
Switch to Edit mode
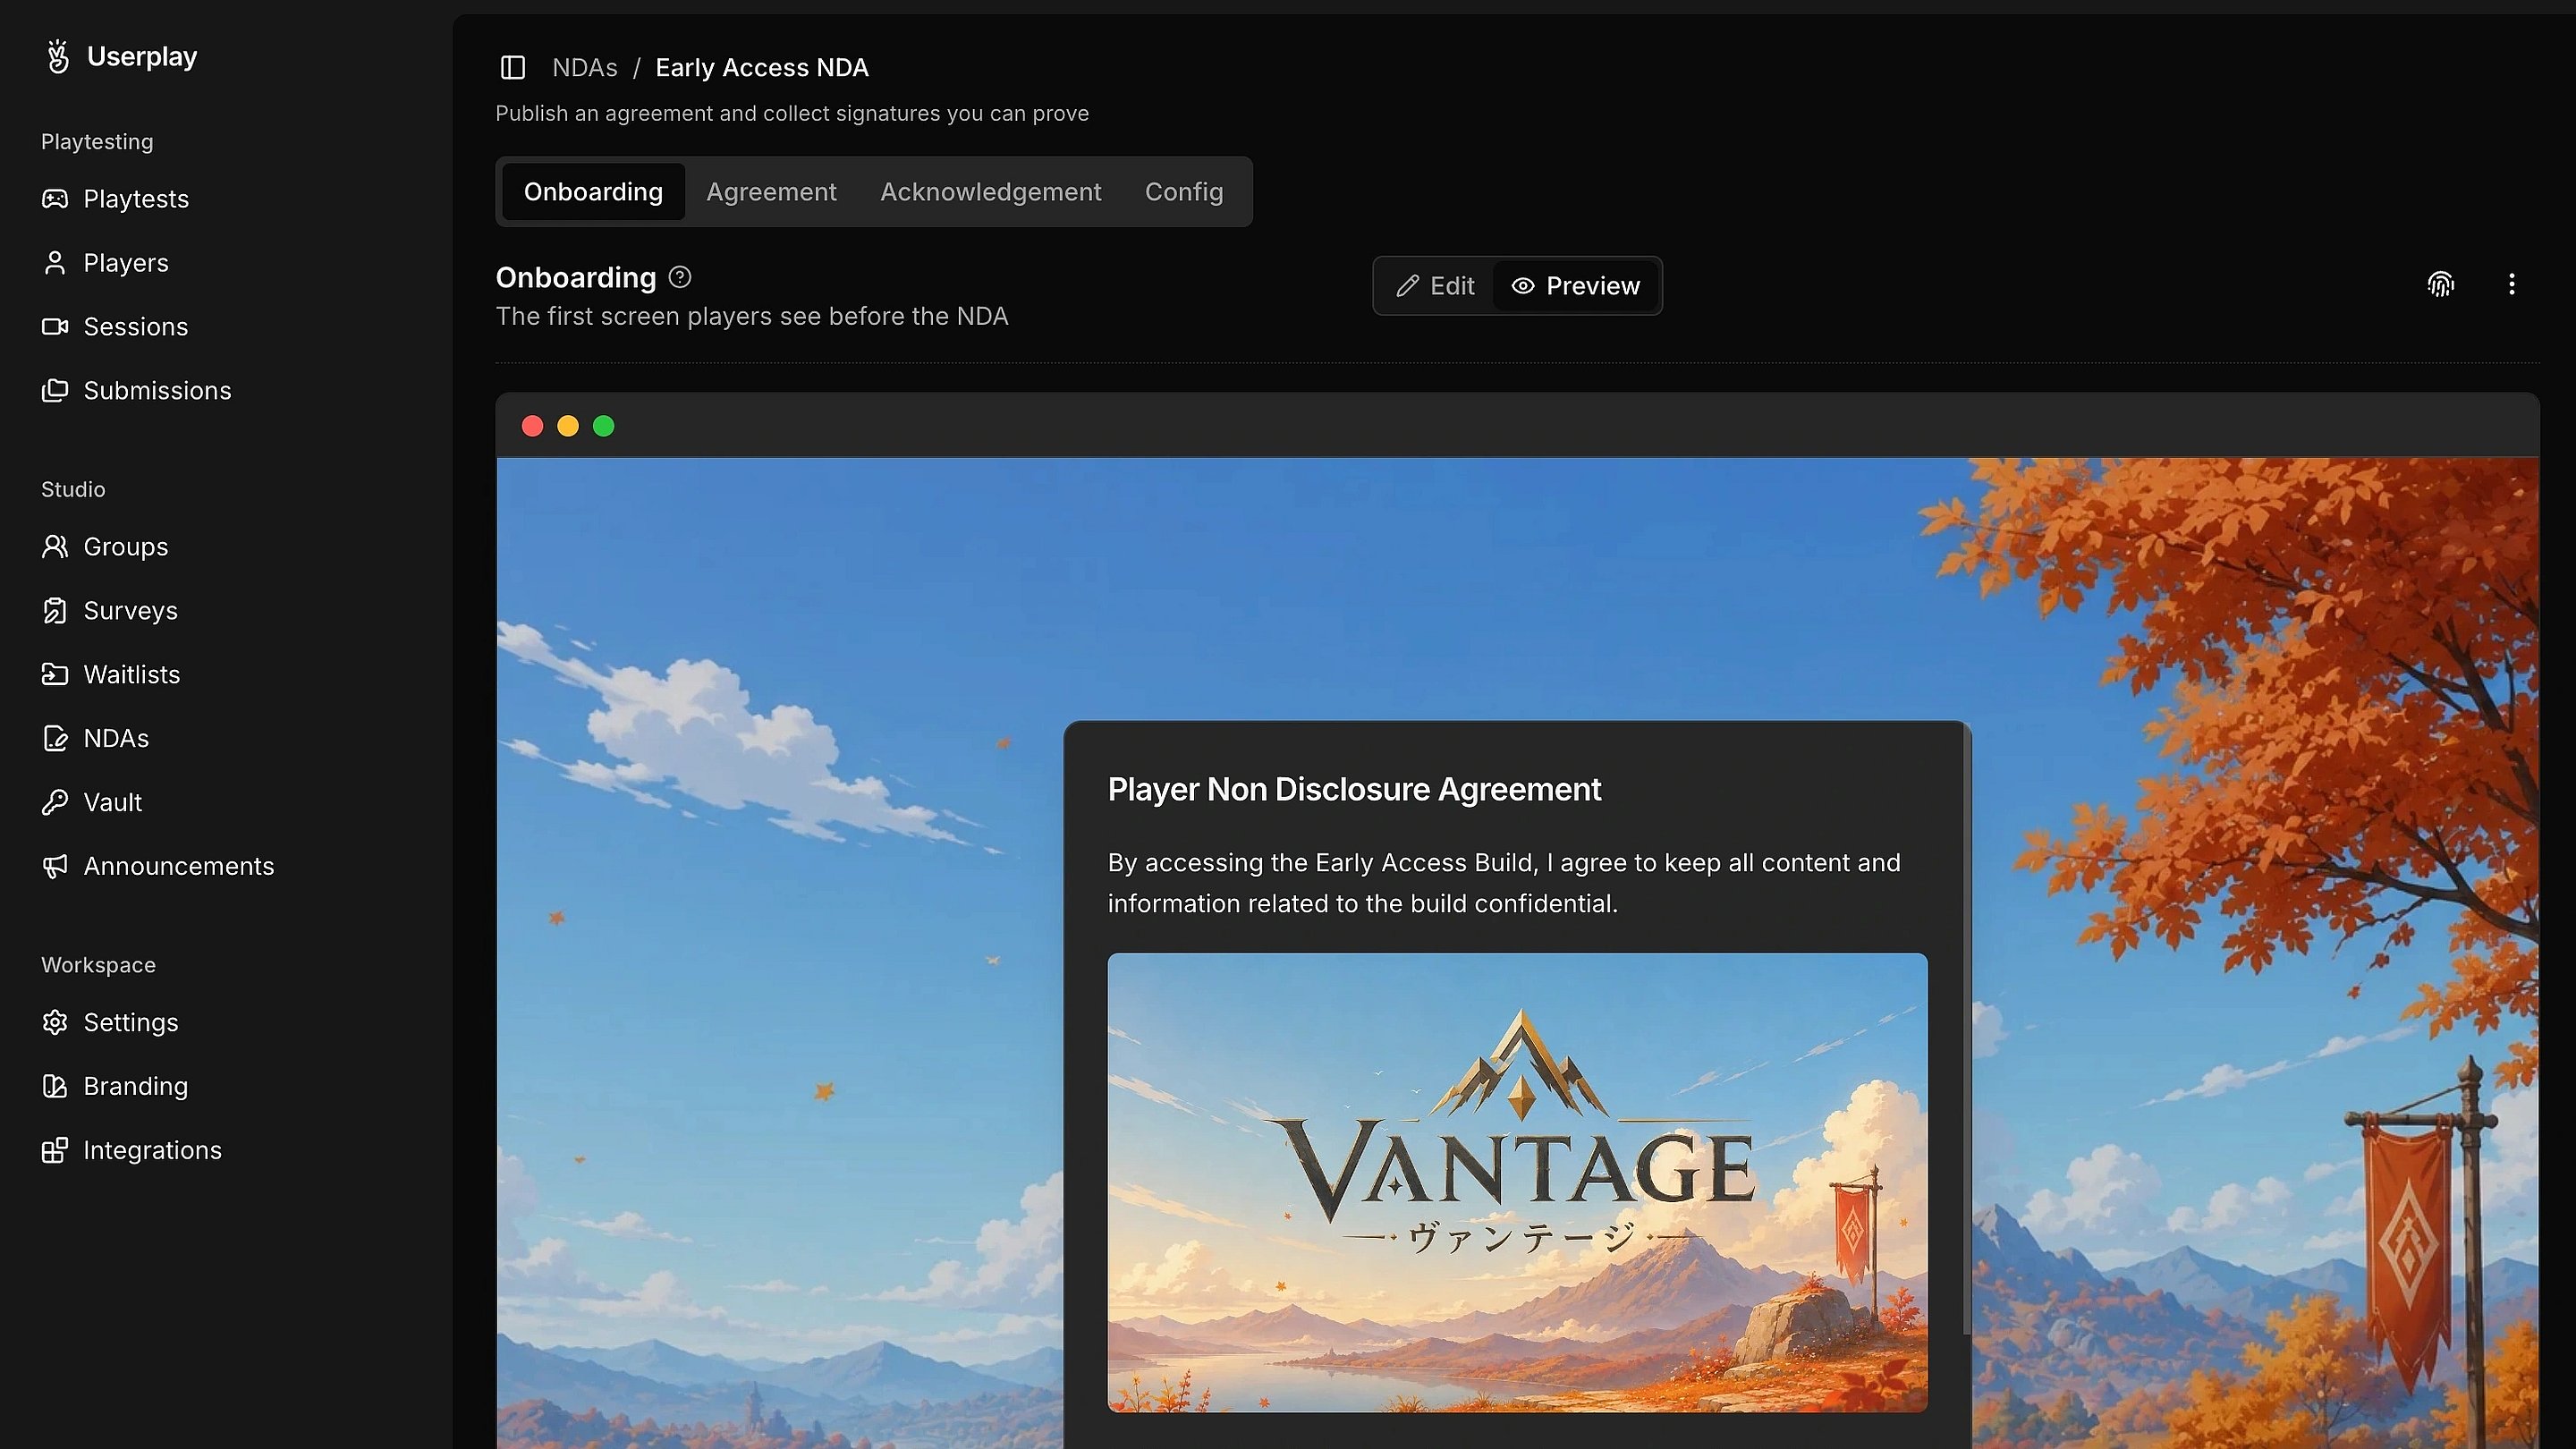1436,286
